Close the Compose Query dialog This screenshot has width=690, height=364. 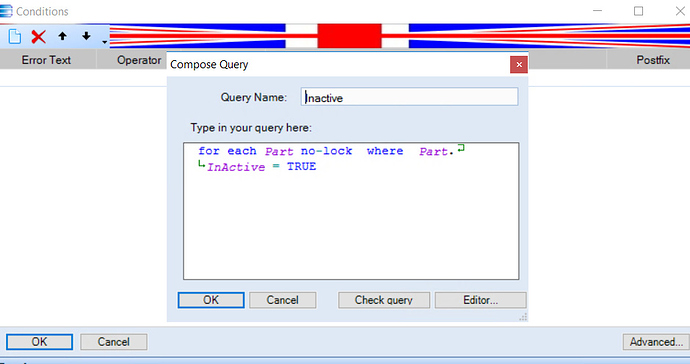[519, 65]
